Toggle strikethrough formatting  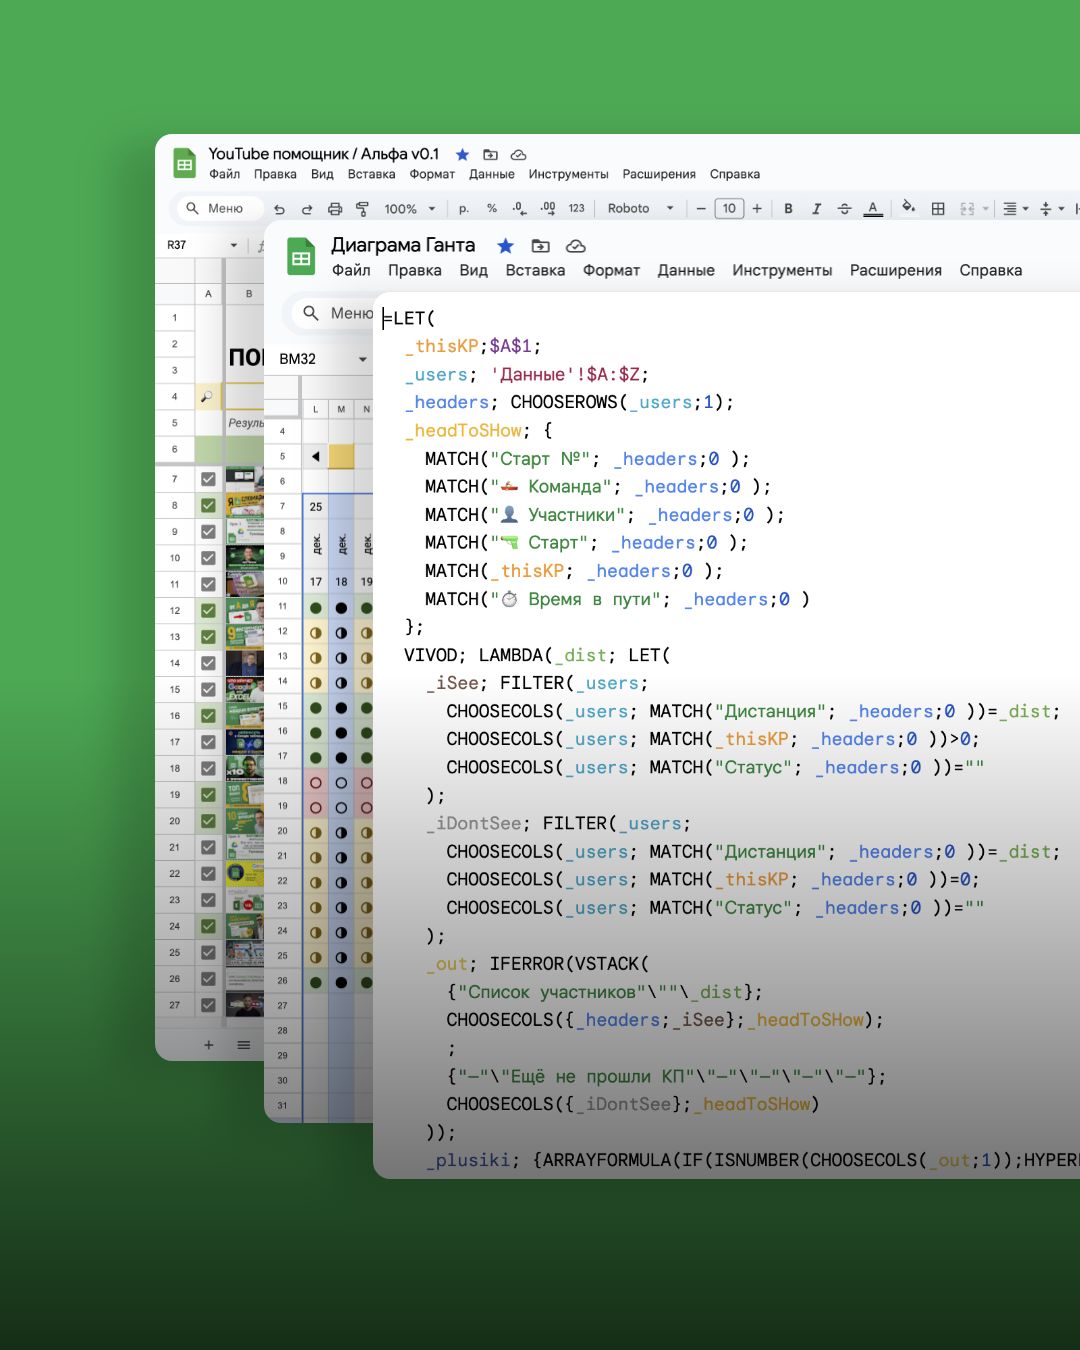844,209
